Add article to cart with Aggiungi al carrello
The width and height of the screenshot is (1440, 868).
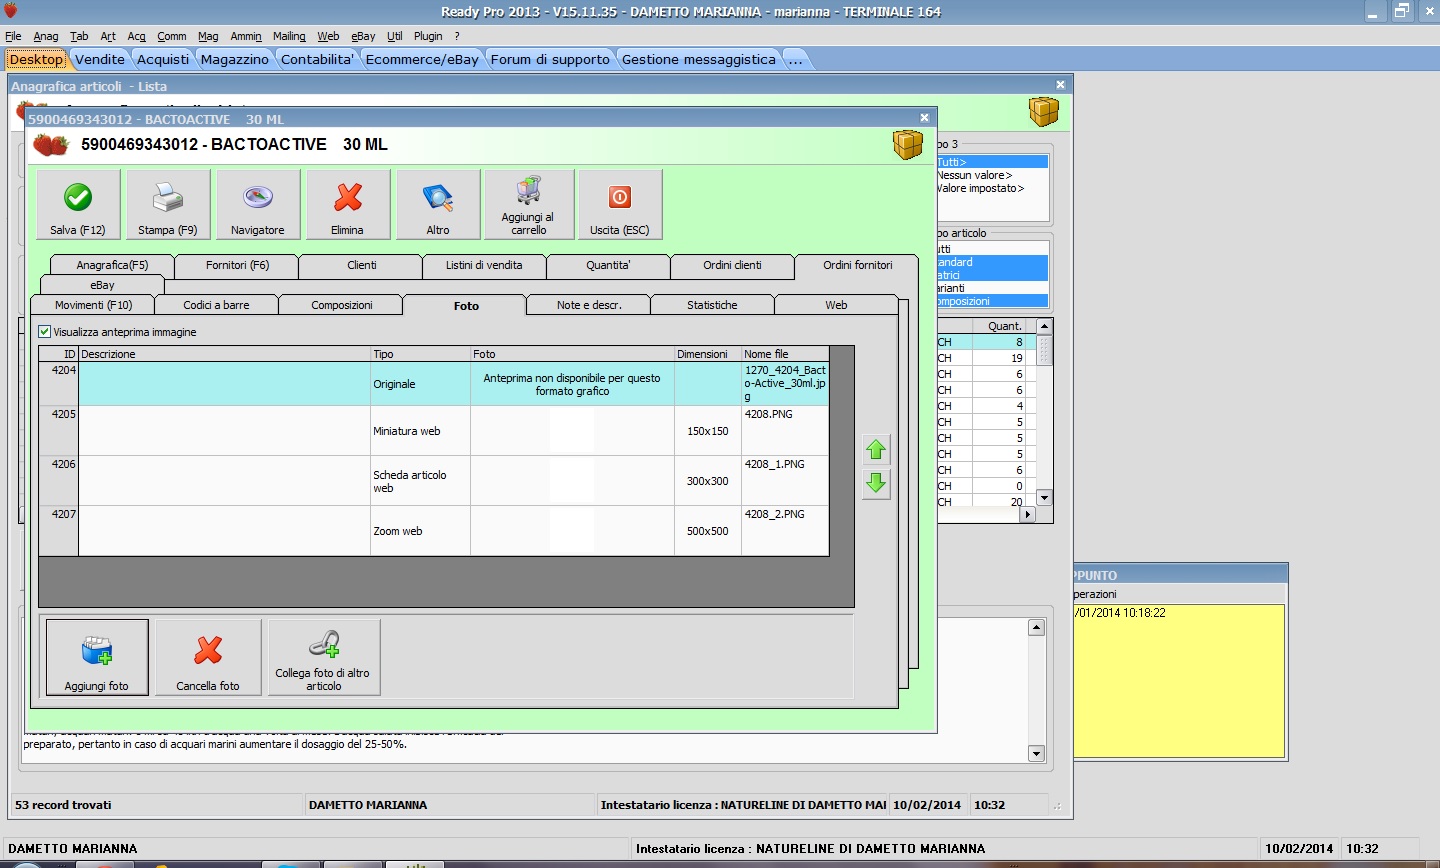tap(529, 204)
